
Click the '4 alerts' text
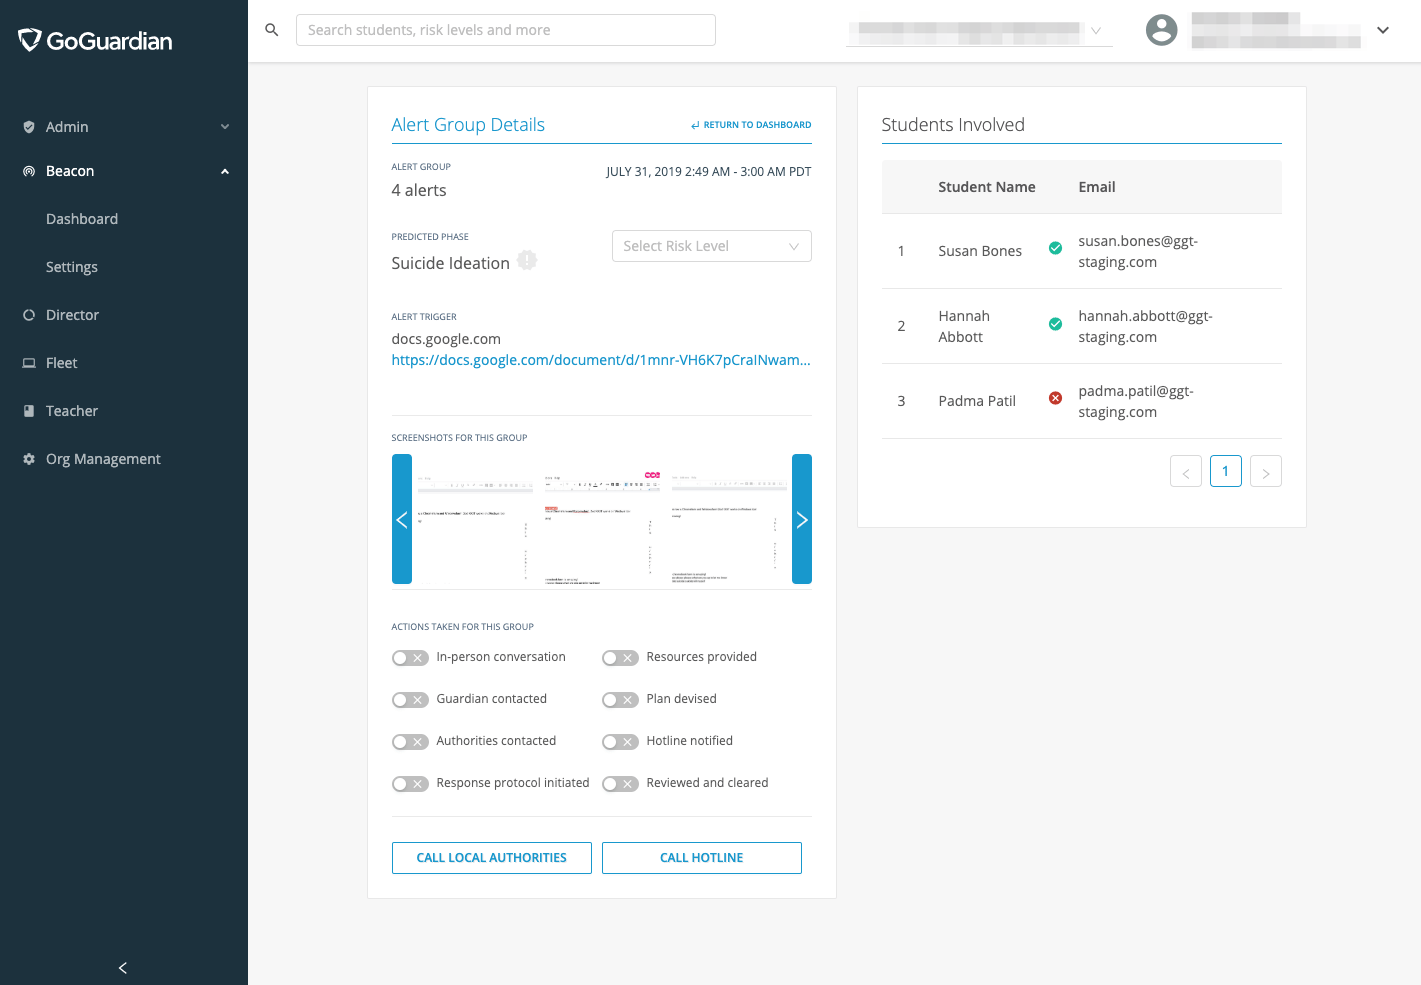(419, 190)
